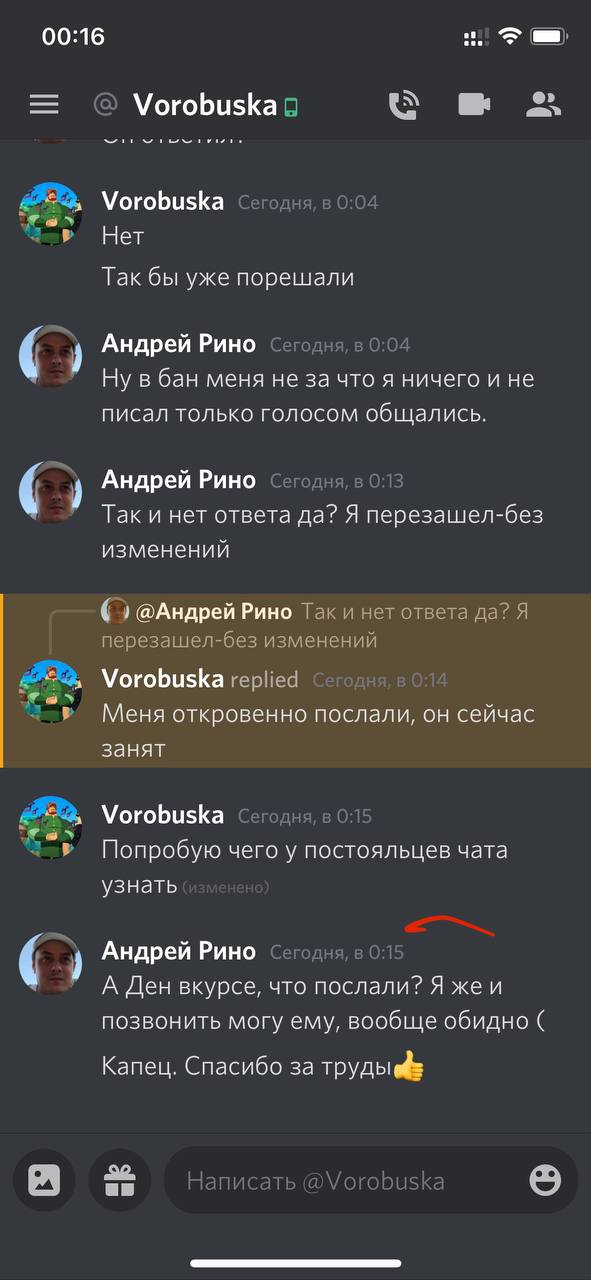Tap the mobile status icon beside Vorobuska

291,106
